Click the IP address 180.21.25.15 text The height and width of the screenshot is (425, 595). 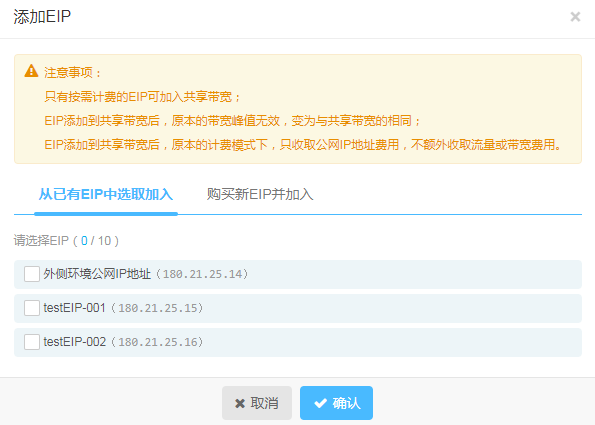coord(158,308)
